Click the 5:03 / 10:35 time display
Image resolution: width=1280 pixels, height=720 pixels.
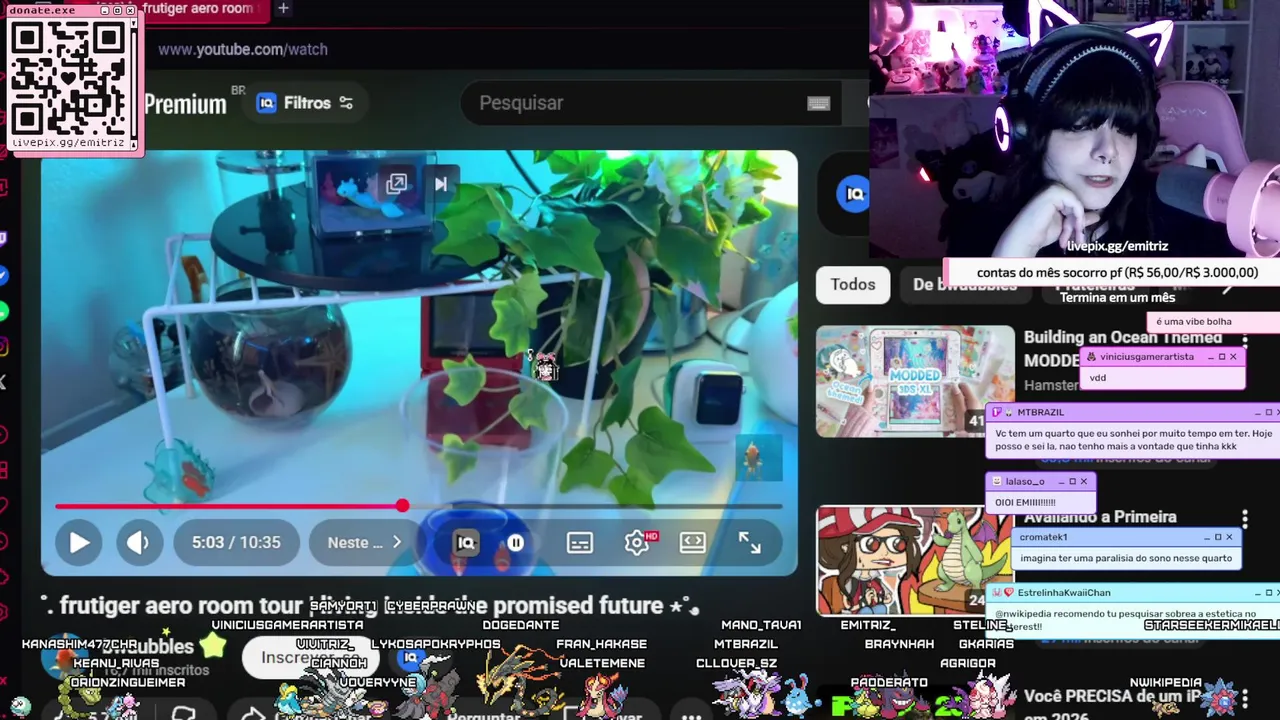pyautogui.click(x=236, y=542)
